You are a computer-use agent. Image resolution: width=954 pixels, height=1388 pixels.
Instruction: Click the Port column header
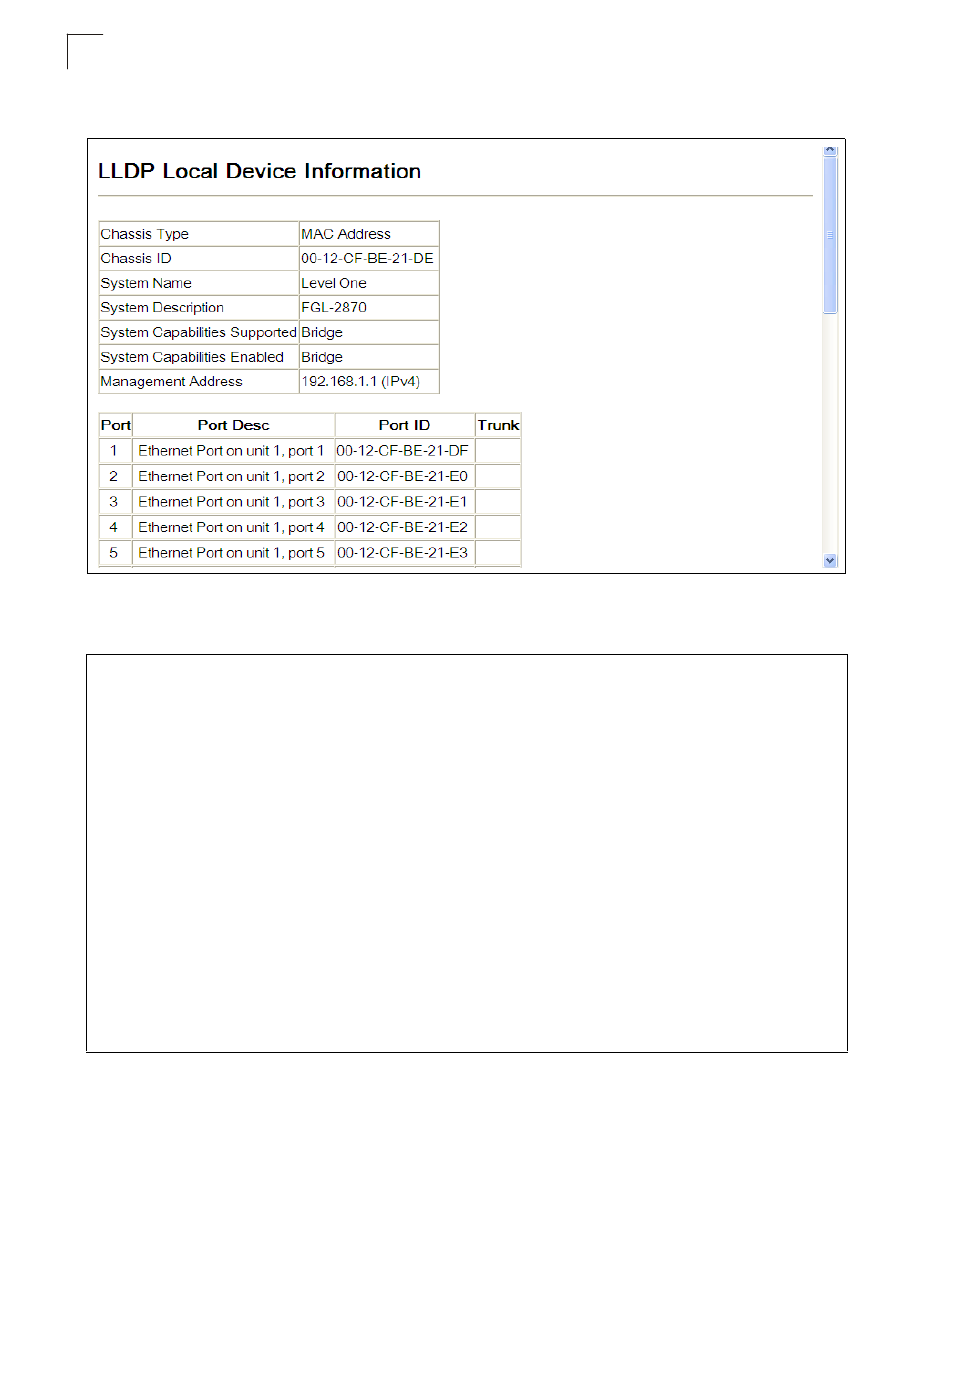[116, 425]
